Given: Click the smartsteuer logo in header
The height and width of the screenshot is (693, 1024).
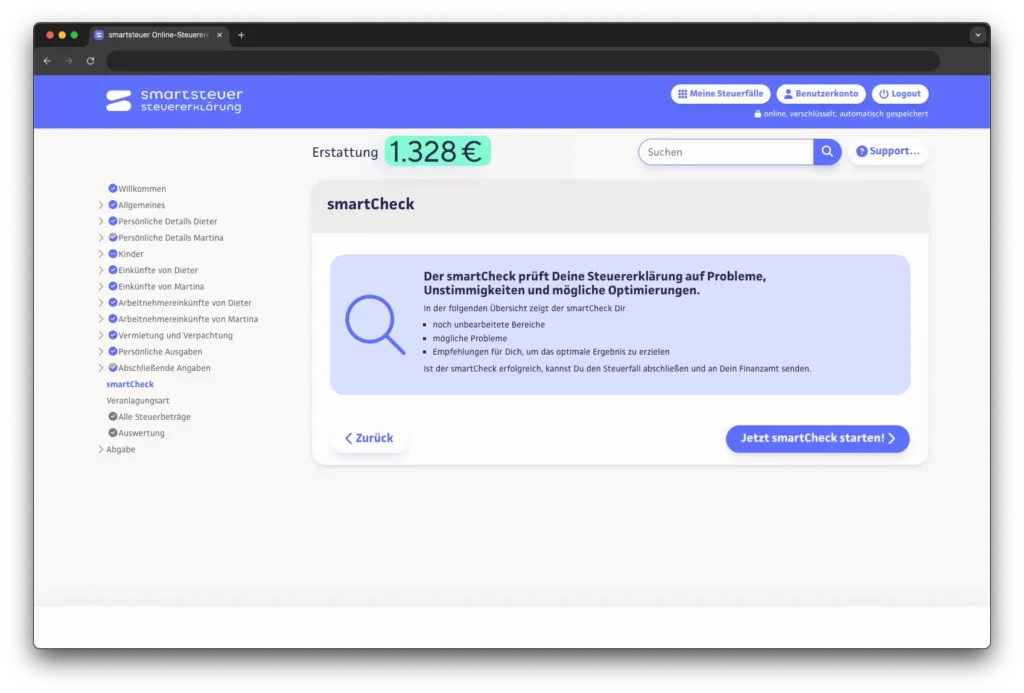Looking at the screenshot, I should point(174,100).
